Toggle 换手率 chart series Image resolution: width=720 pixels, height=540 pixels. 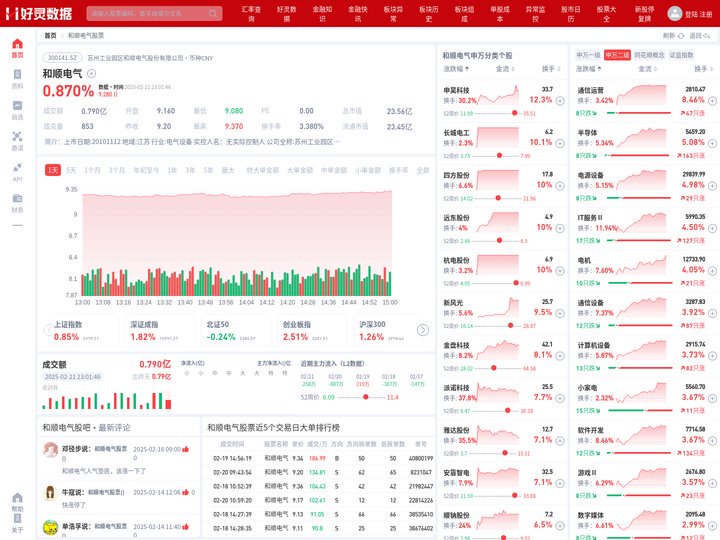pyautogui.click(x=399, y=170)
